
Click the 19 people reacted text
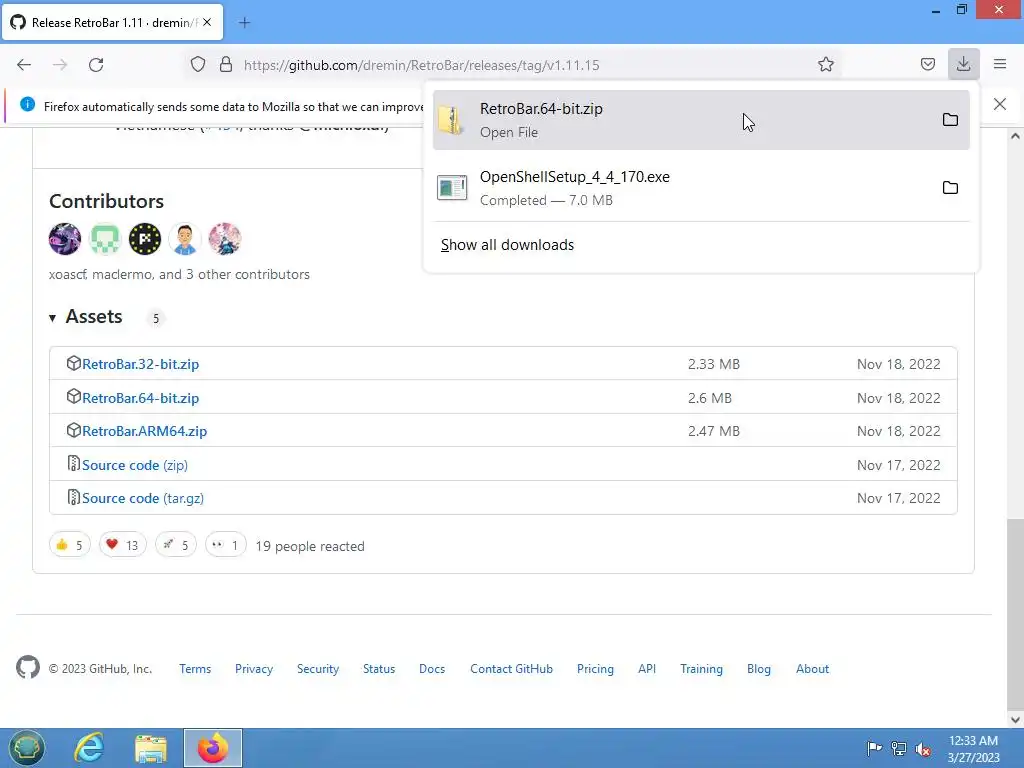[310, 546]
